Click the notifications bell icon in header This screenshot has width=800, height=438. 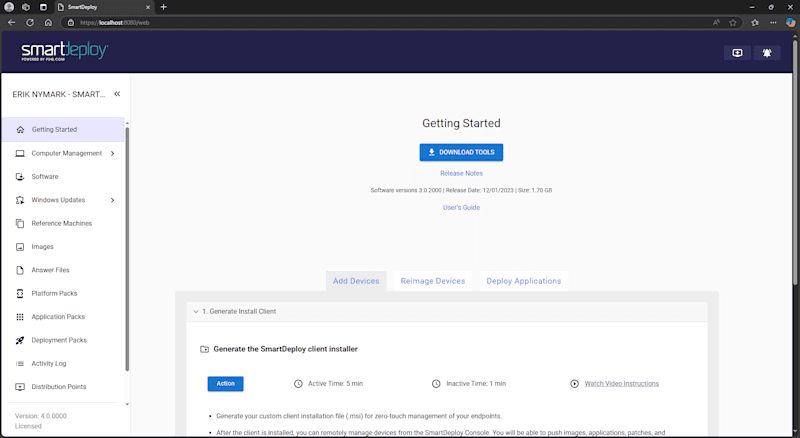767,53
